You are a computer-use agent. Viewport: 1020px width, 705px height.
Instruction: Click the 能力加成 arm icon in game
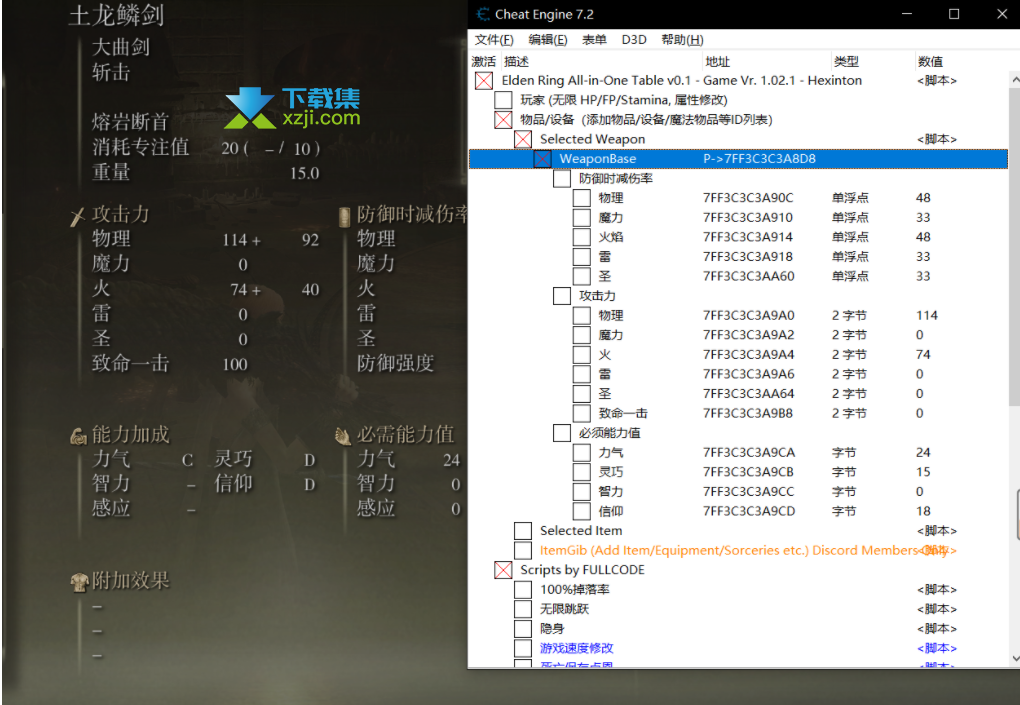coord(78,436)
